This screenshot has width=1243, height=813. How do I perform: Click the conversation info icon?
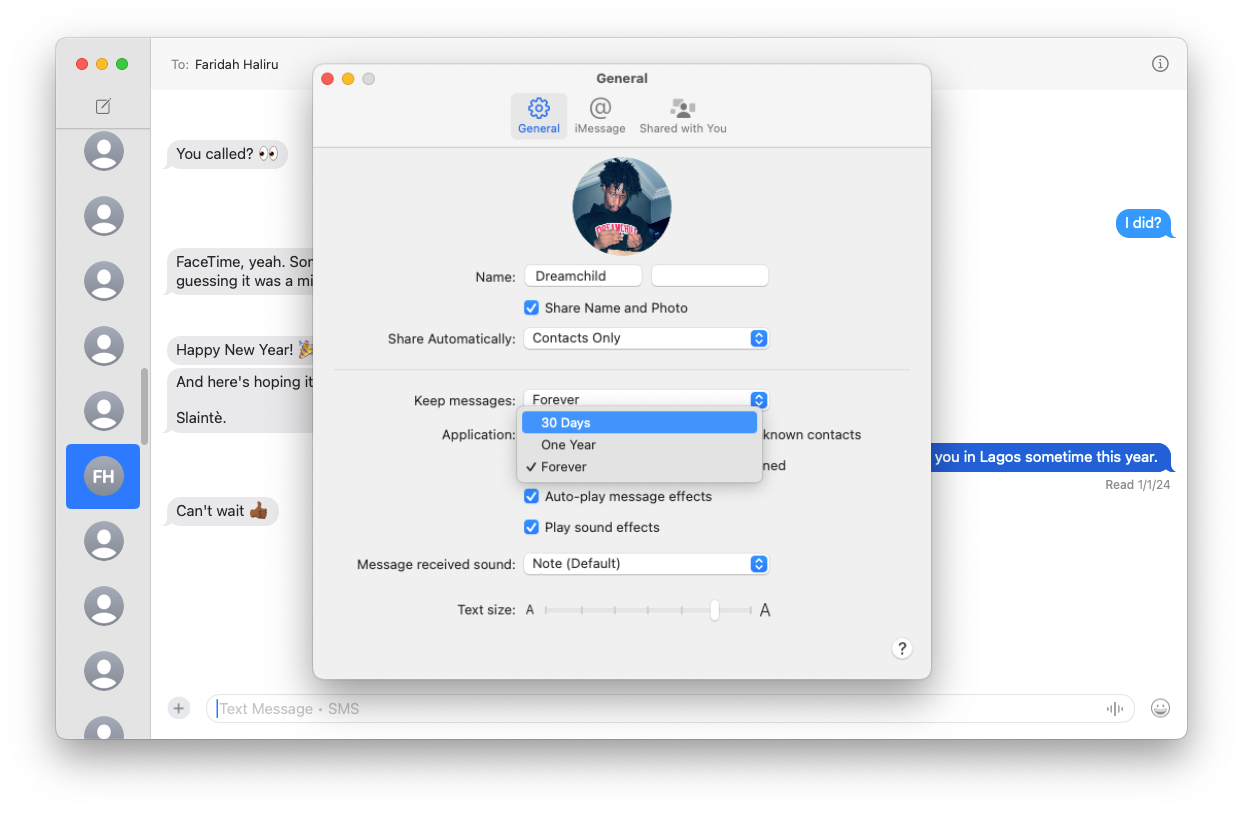click(1160, 63)
